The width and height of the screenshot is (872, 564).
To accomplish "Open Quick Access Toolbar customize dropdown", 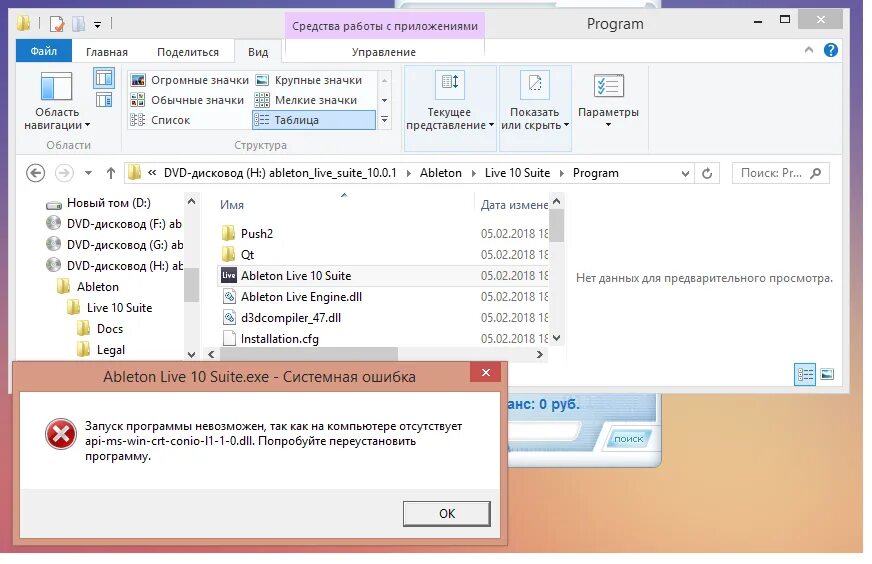I will [97, 24].
